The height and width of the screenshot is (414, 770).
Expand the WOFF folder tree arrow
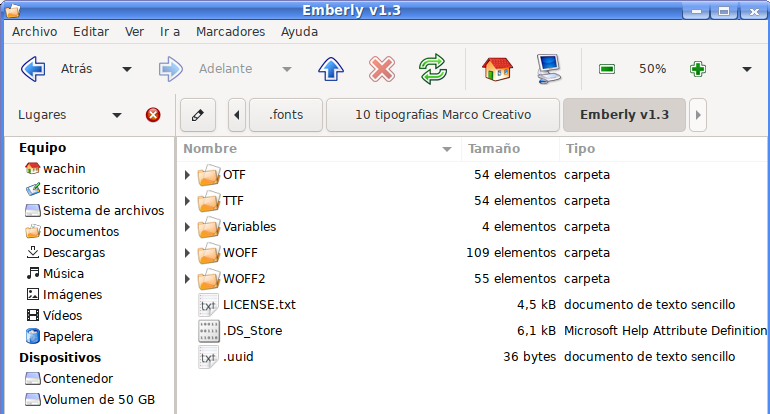pyautogui.click(x=187, y=253)
